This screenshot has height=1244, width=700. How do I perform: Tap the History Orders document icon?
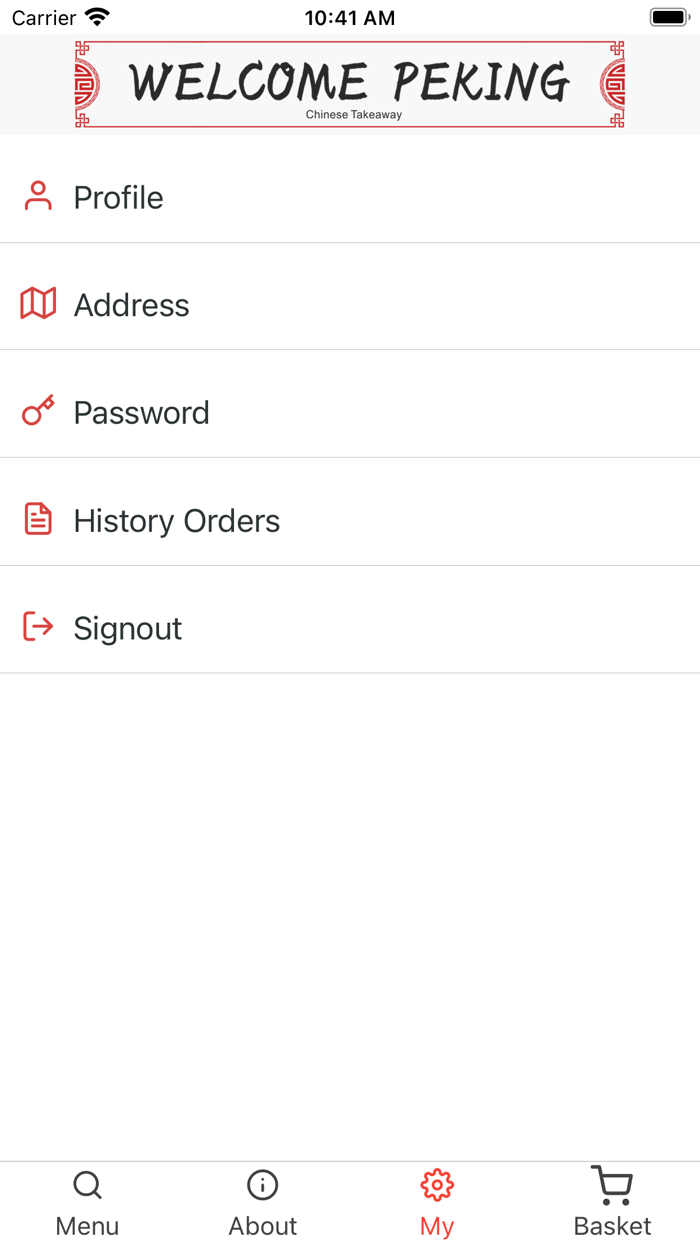coord(38,519)
